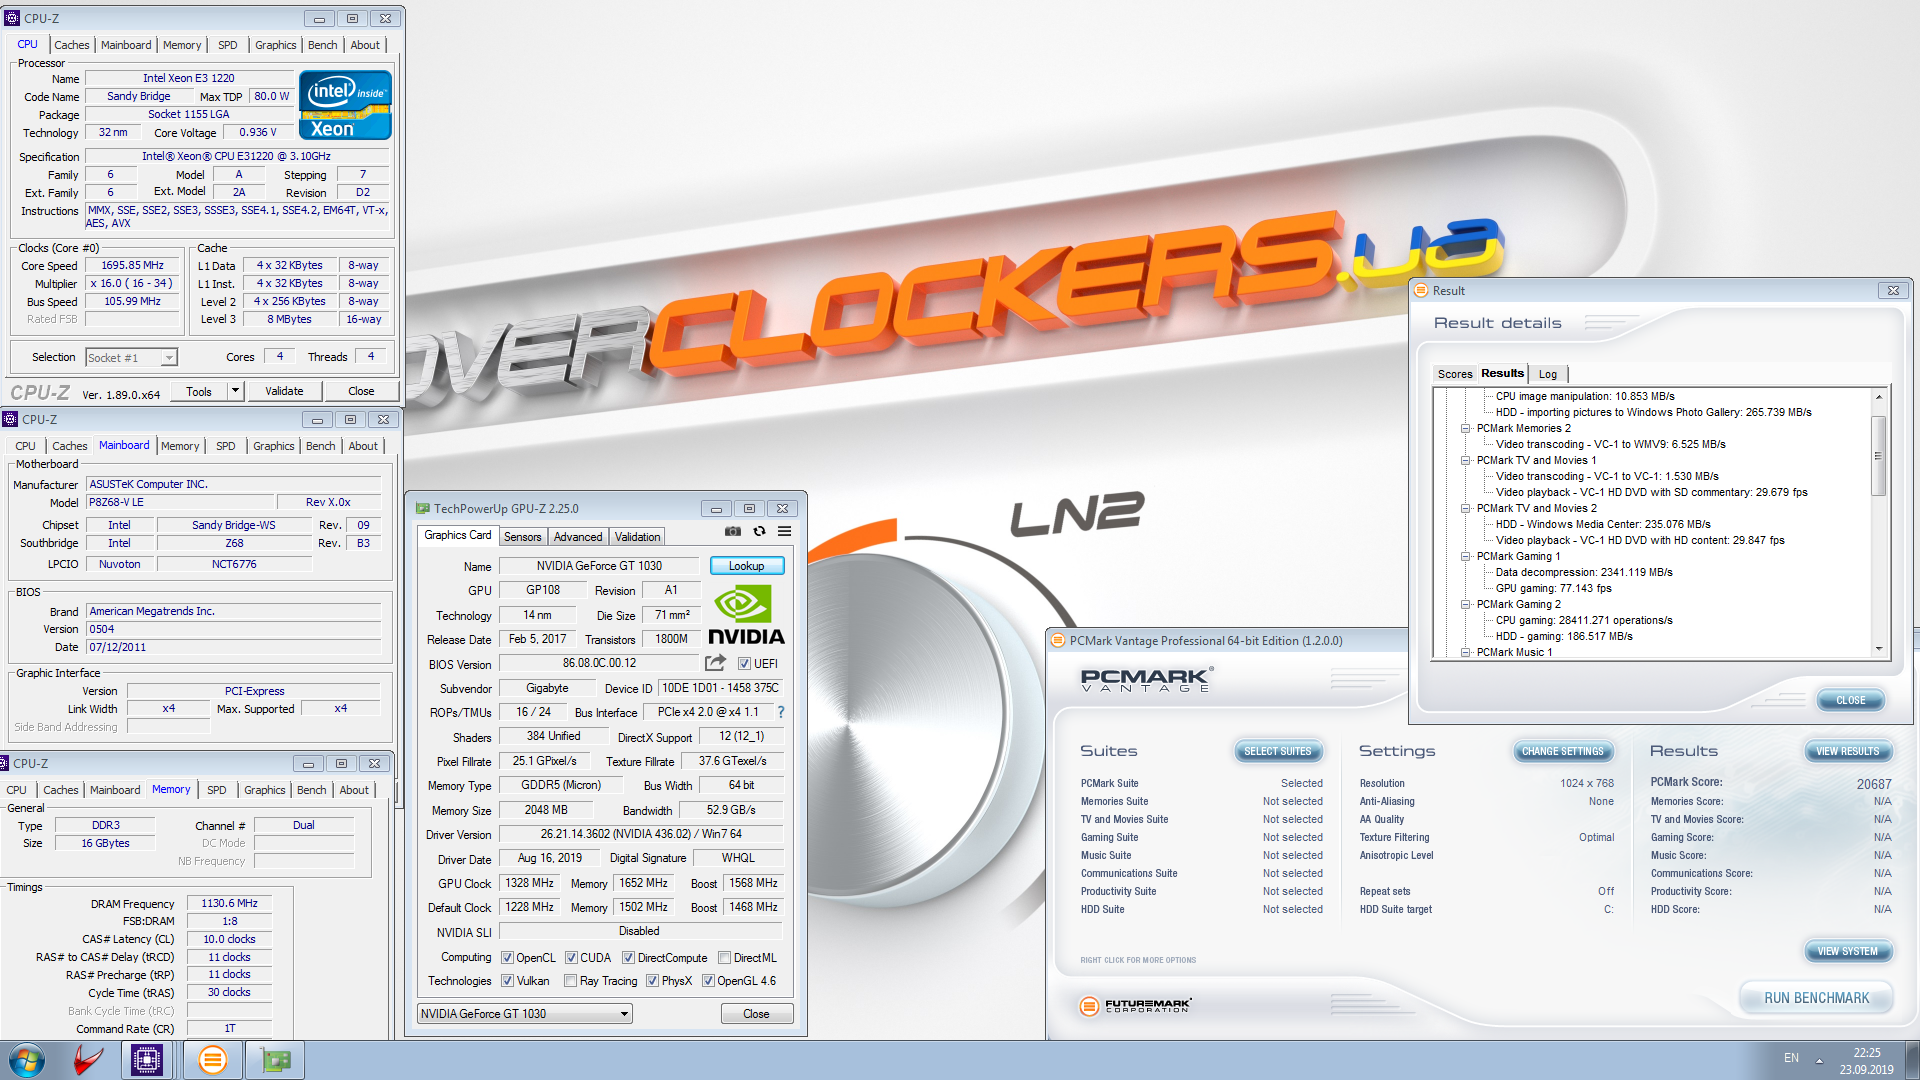Collapse the PCMark Gaming 2 tree node
Screen dimensions: 1920x1080
pos(1465,604)
